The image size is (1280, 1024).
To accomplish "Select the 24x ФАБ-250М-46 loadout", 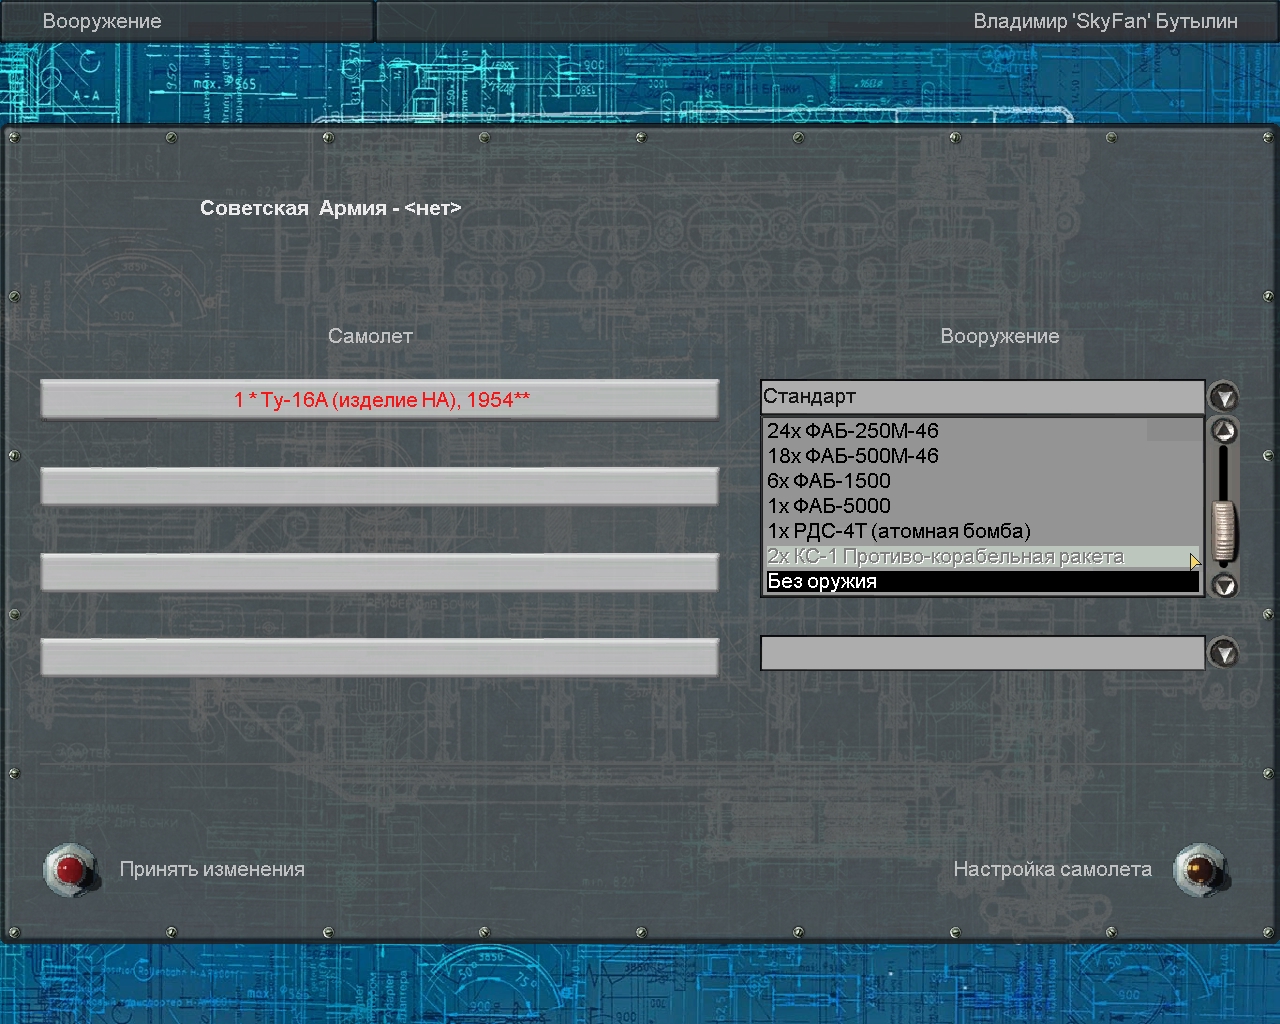I will 982,431.
